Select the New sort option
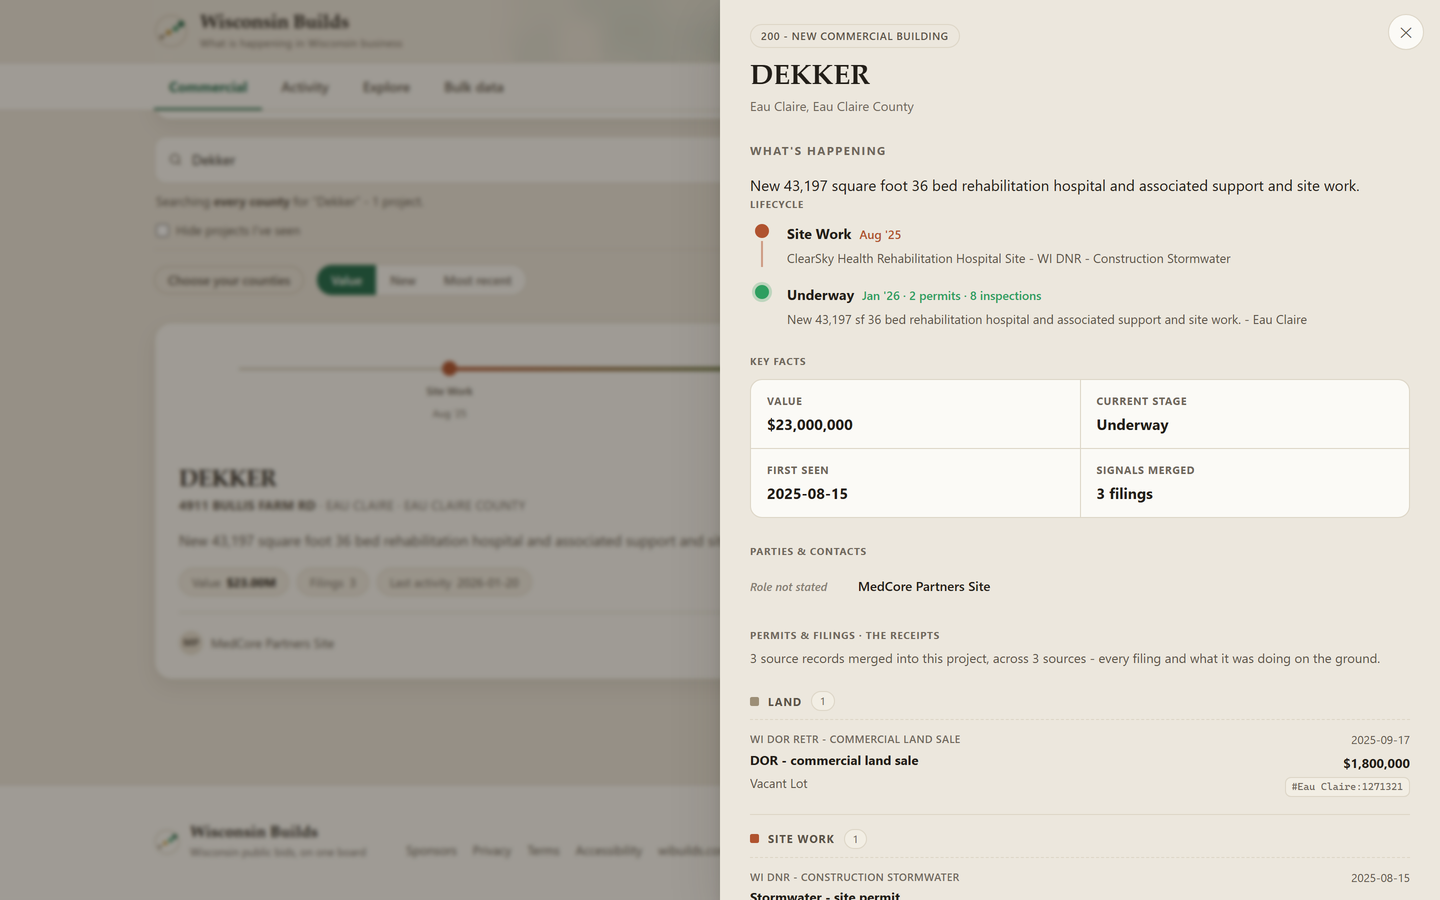 (403, 281)
